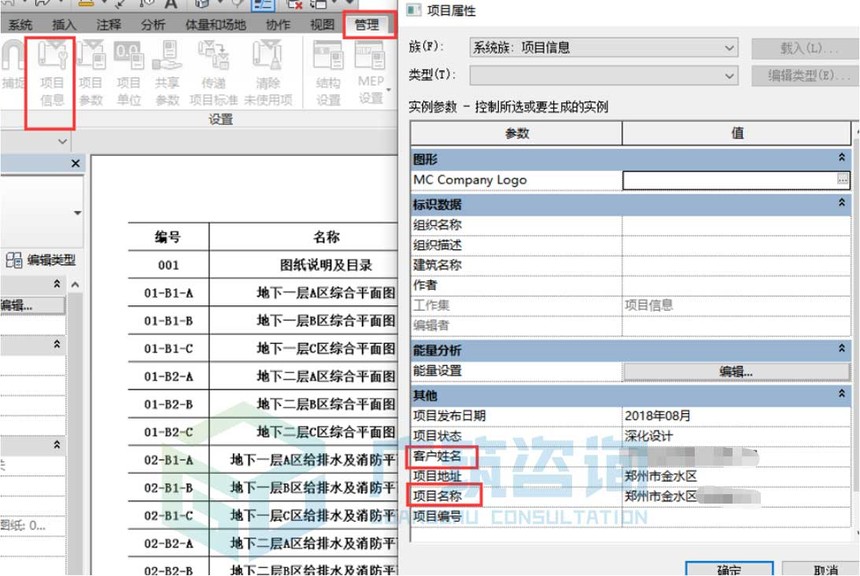Click the 能量设置 编辑... button

pyautogui.click(x=736, y=371)
